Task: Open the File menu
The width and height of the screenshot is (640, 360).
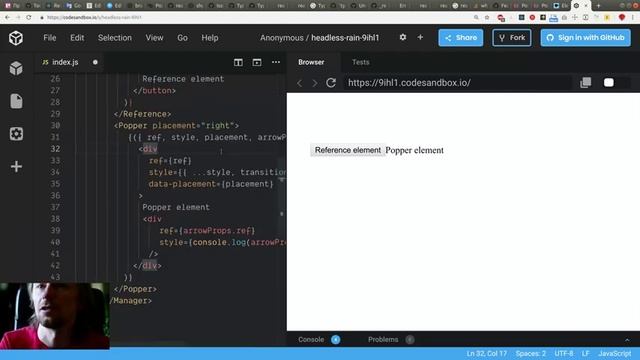Action: (50, 38)
